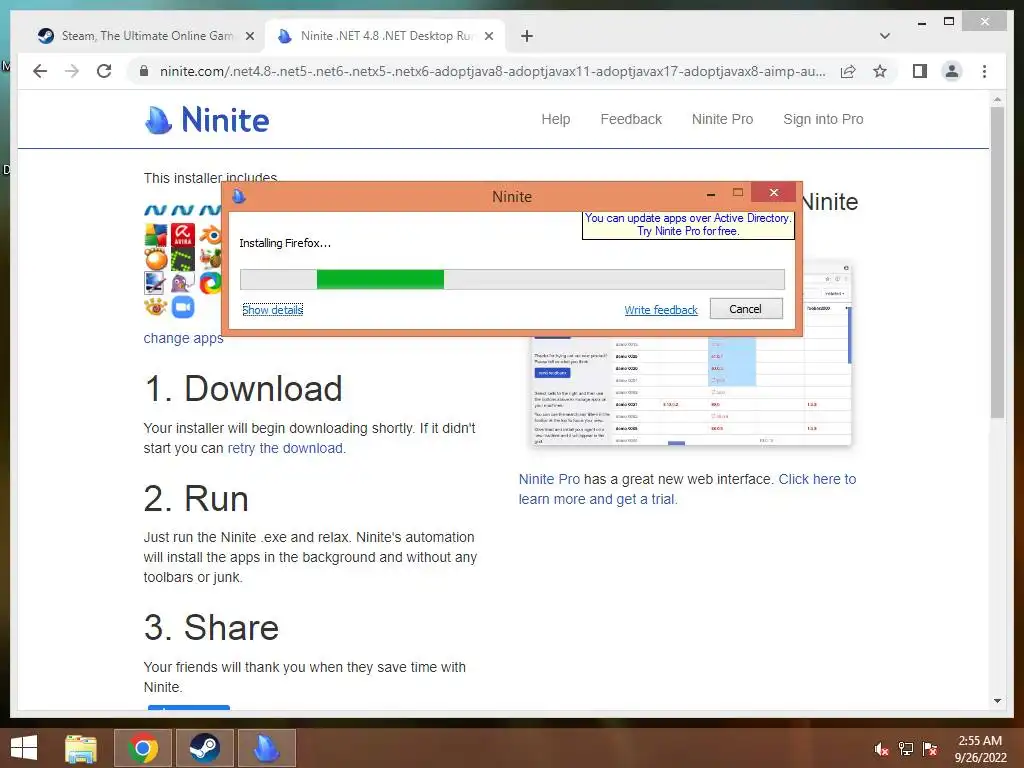Click the muted volume tray icon
The height and width of the screenshot is (768, 1024).
click(x=881, y=749)
